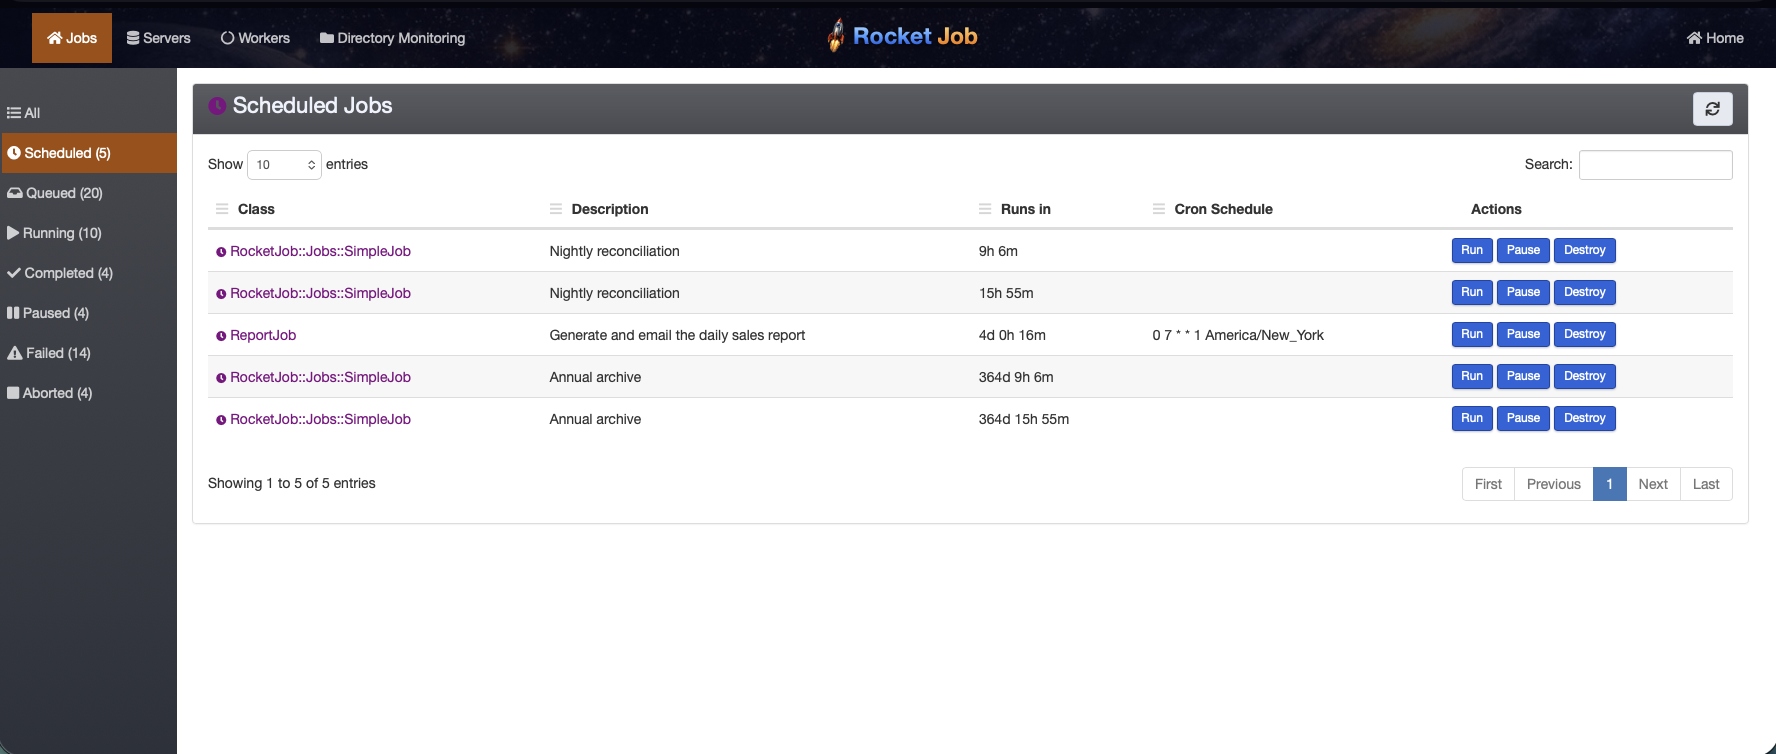The height and width of the screenshot is (754, 1776).
Task: Go to Next page in pagination
Action: [x=1653, y=484]
